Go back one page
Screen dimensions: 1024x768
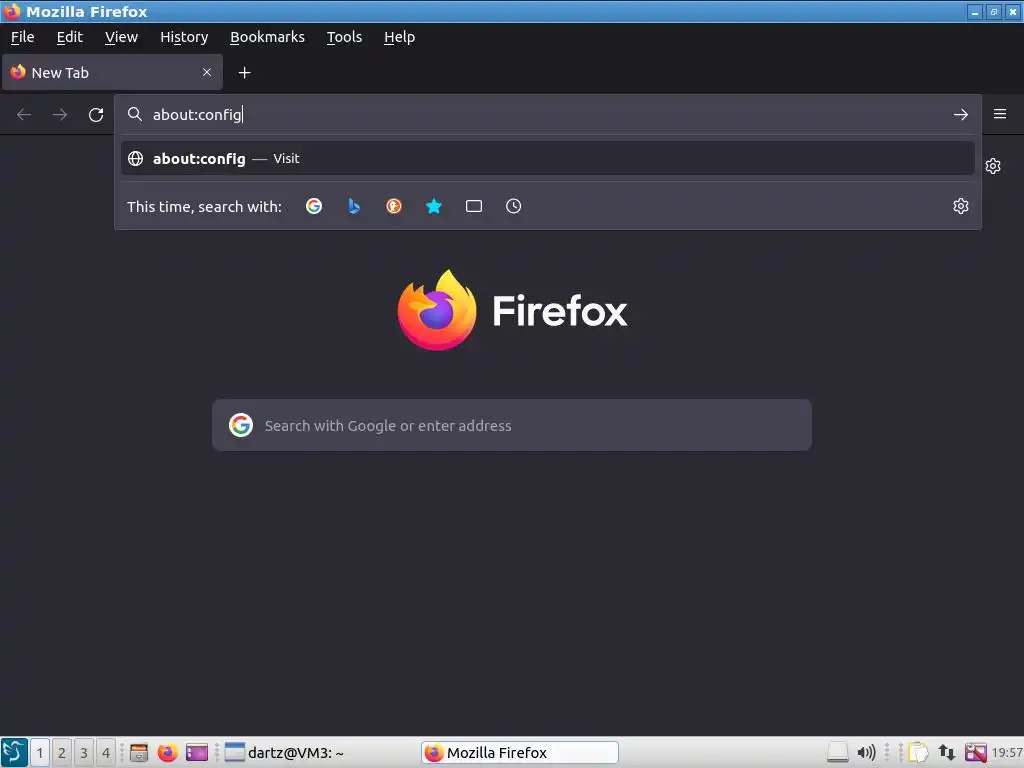click(24, 115)
